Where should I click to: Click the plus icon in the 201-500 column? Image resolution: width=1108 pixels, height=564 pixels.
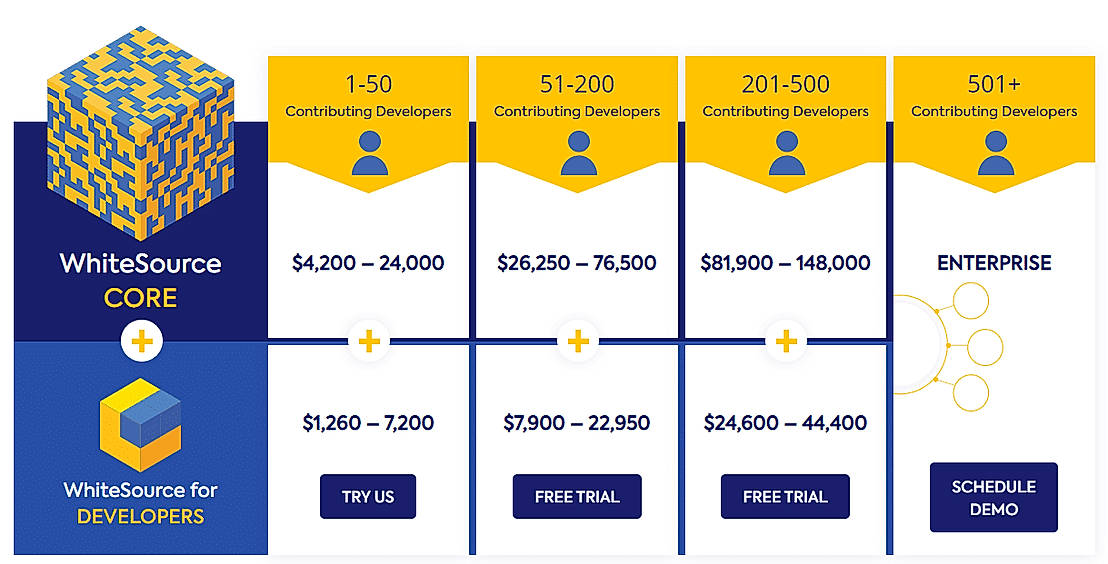tap(786, 343)
